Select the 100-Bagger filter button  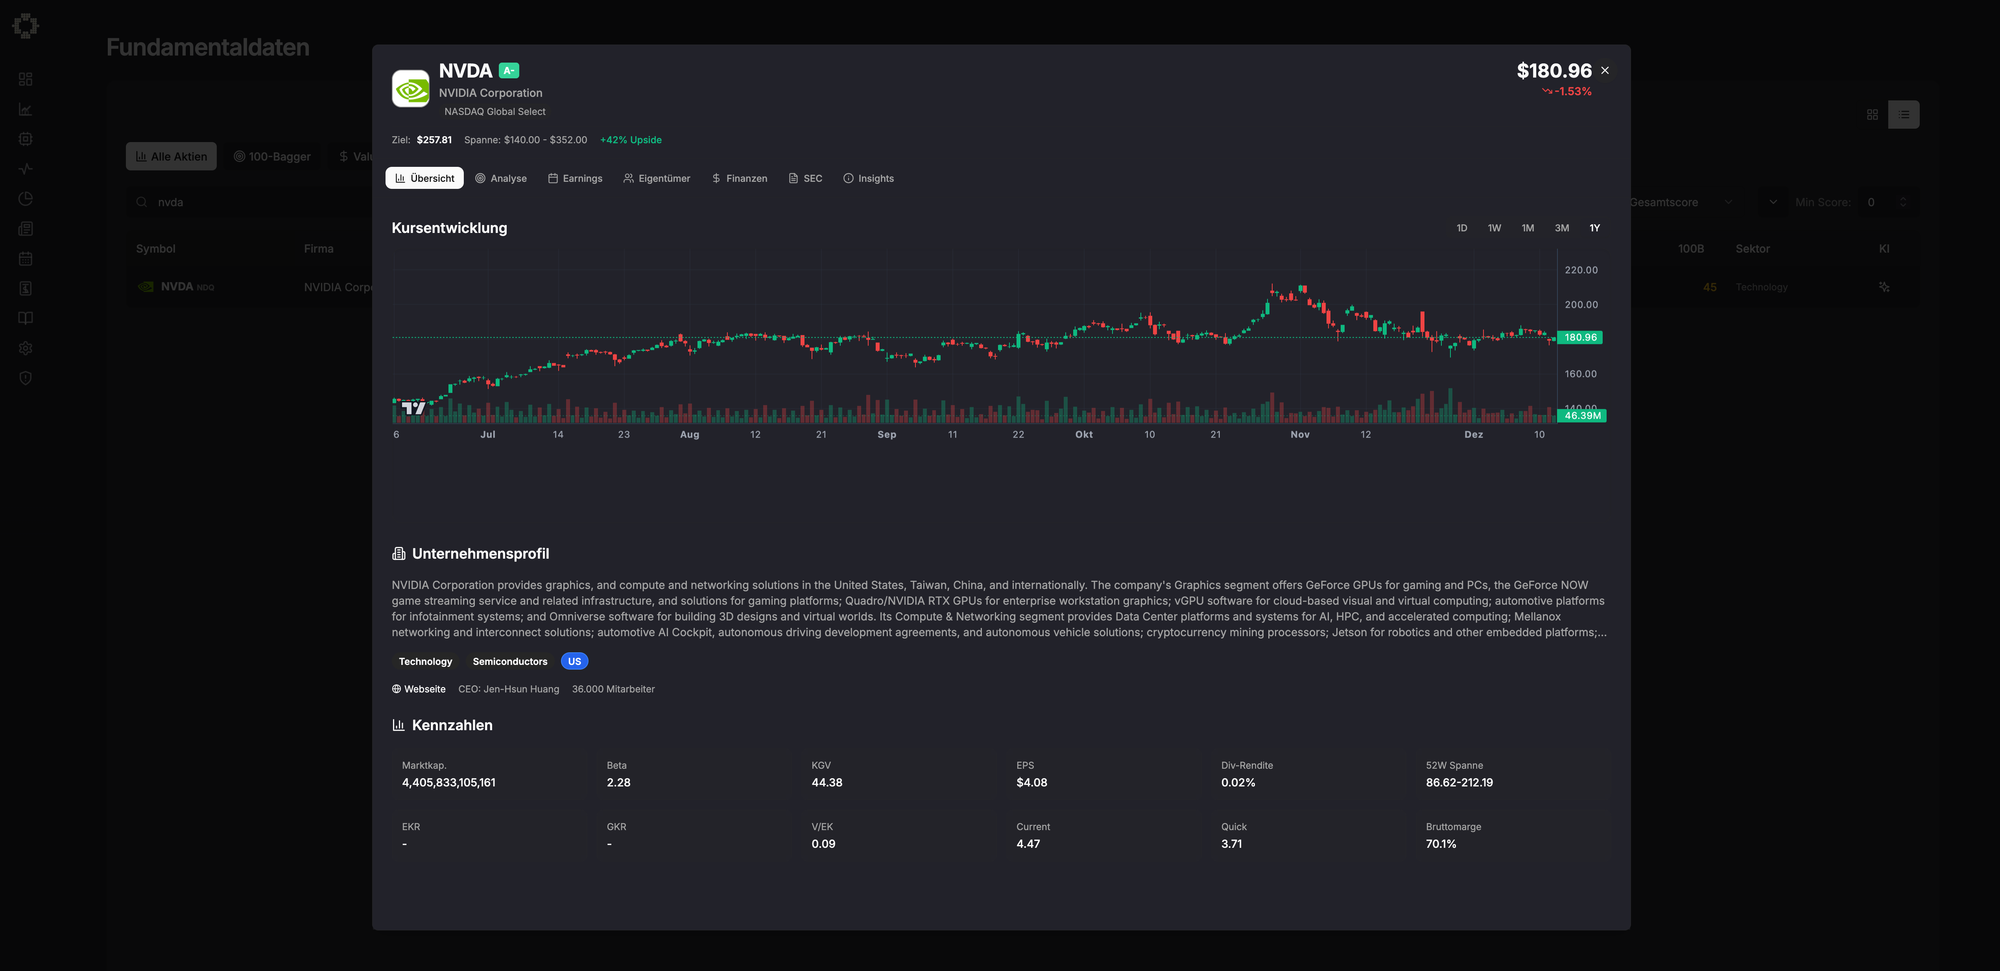tap(272, 156)
